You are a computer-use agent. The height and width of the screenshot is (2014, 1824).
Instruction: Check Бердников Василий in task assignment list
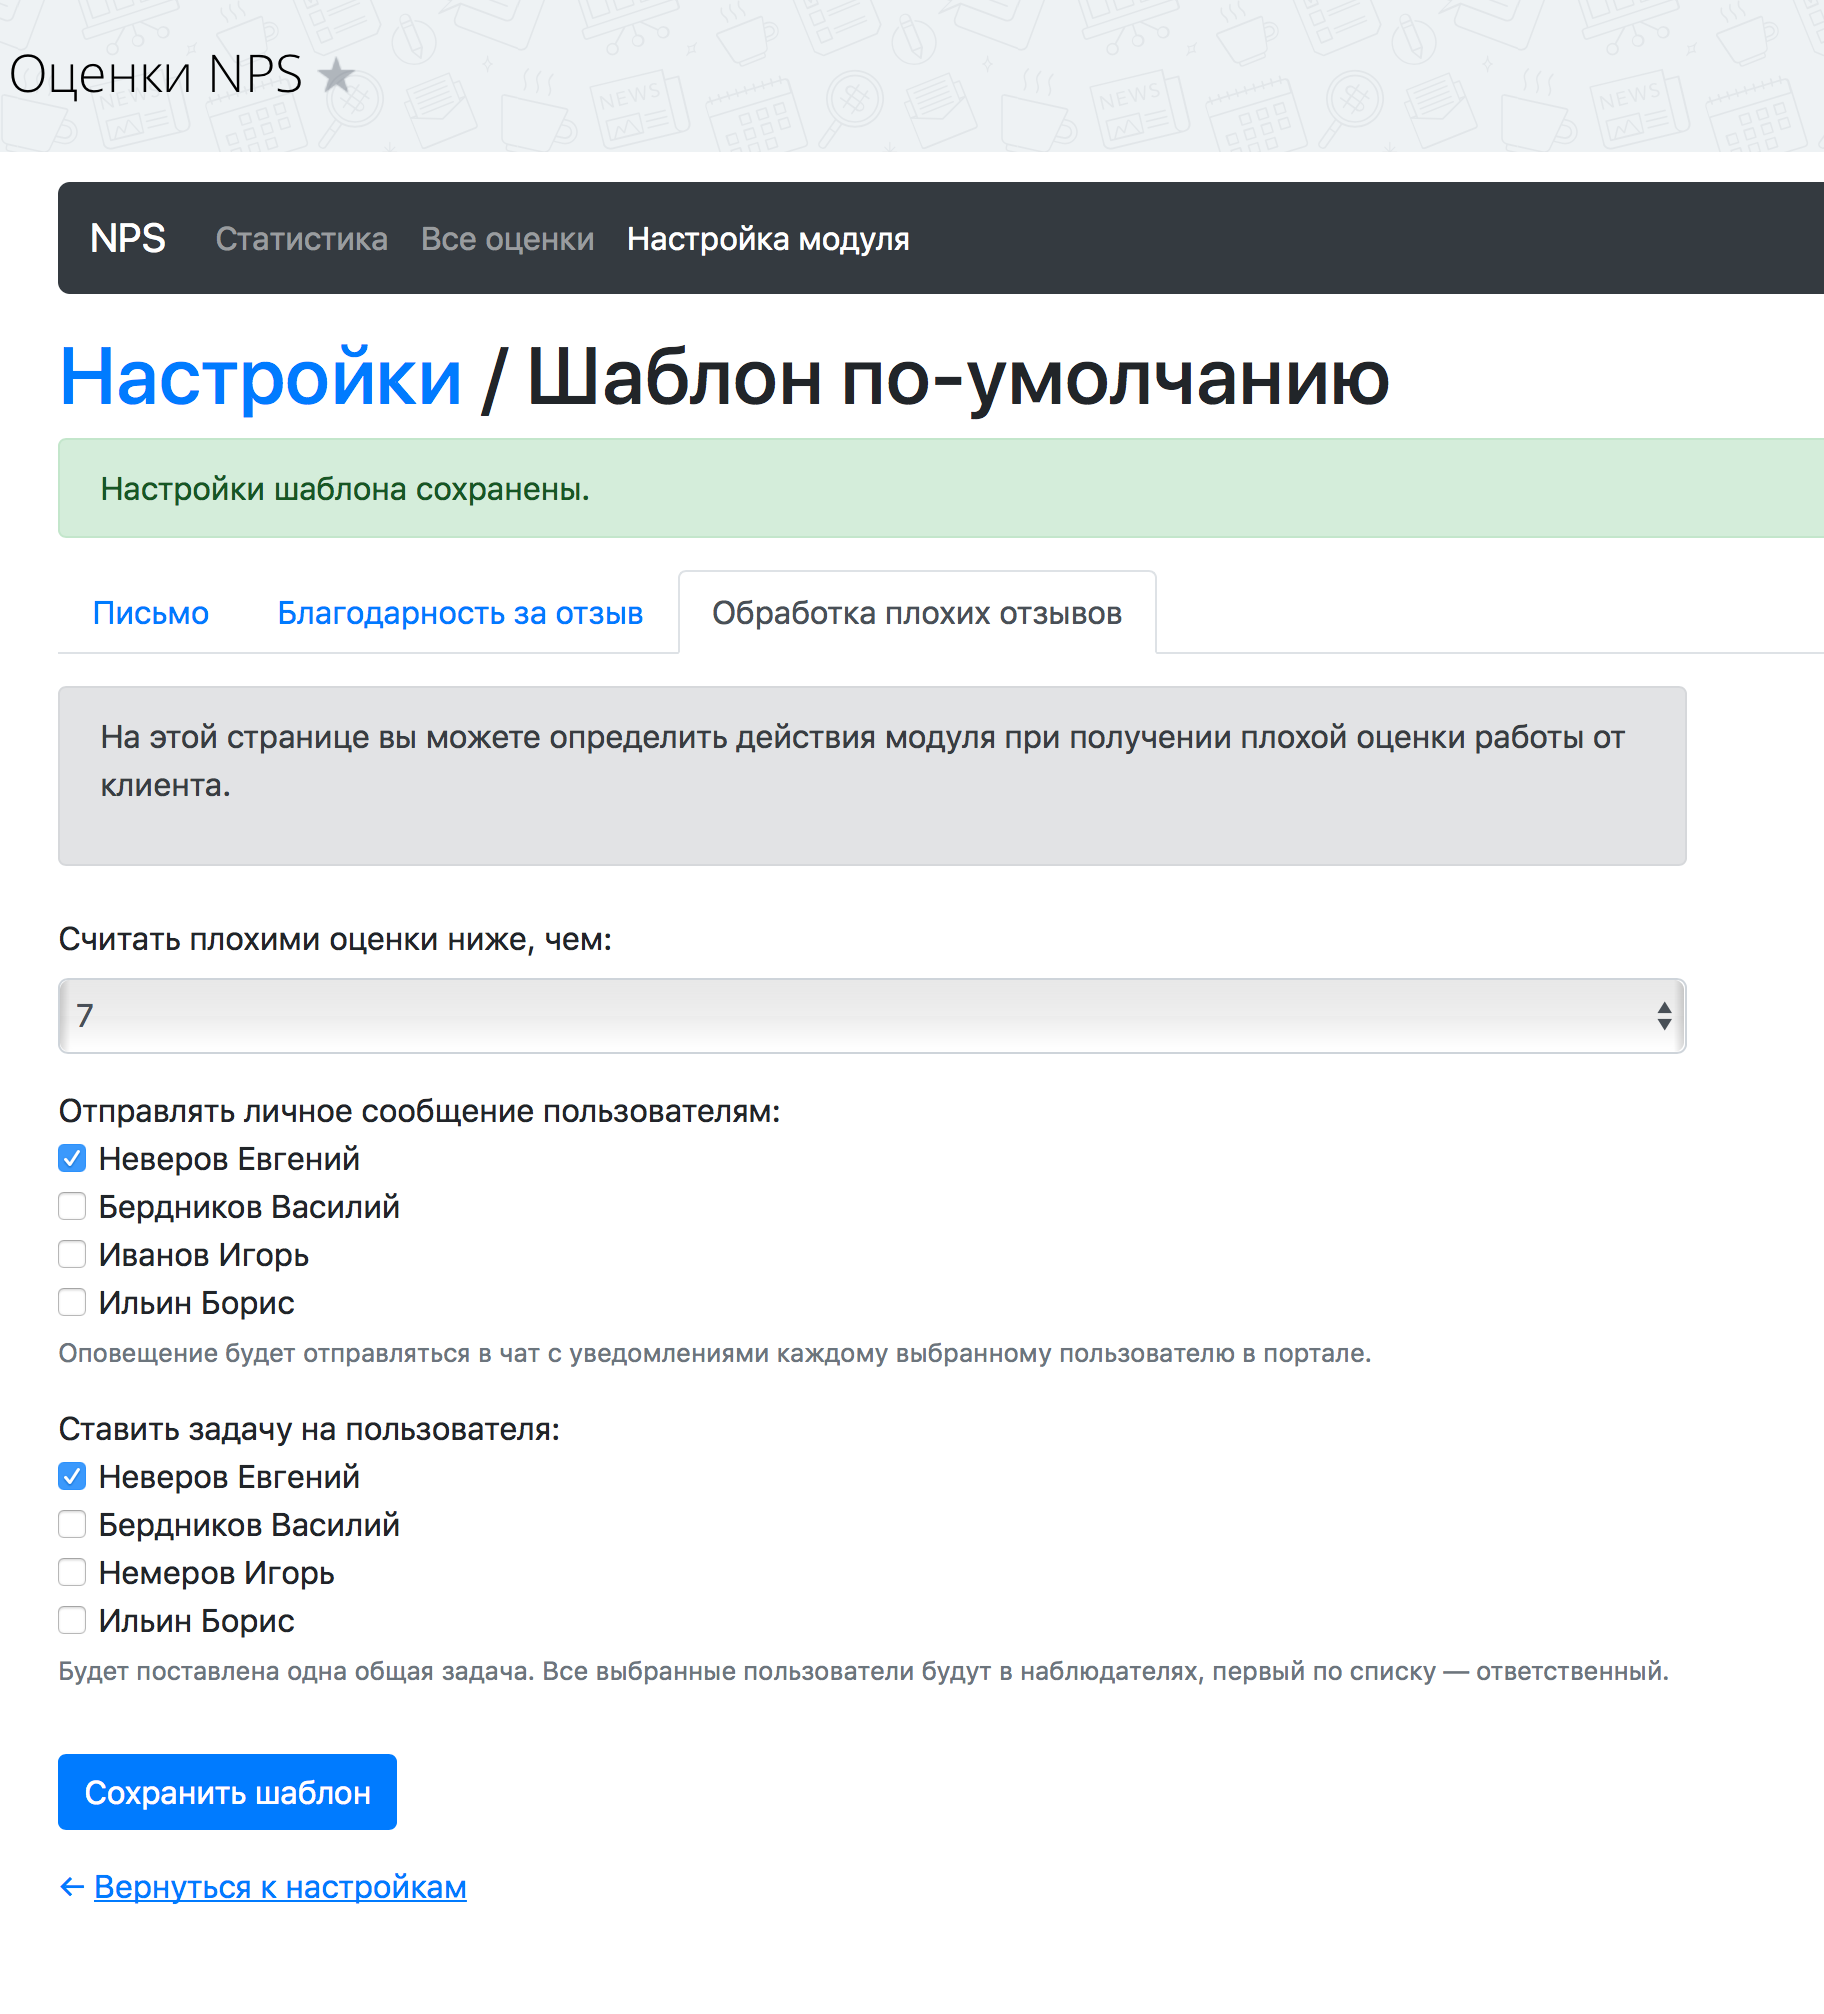(72, 1525)
